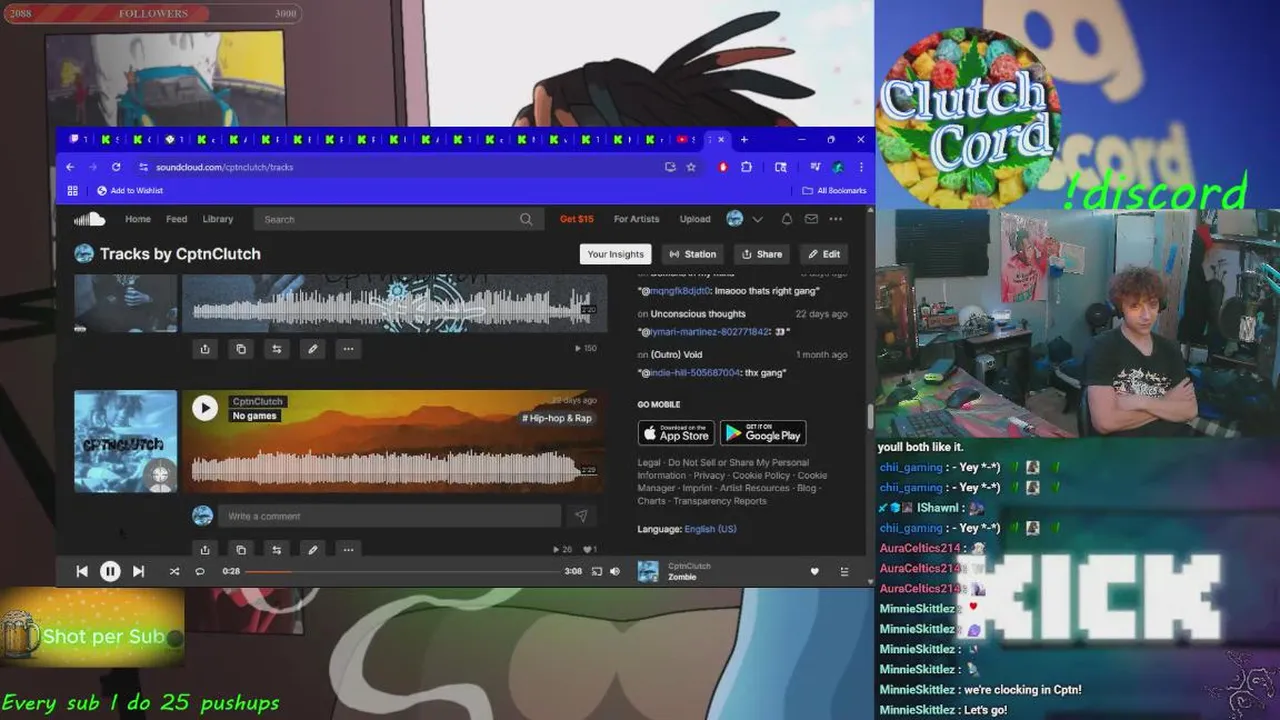The width and height of the screenshot is (1280, 720).
Task: Open a new browser tab with plus
Action: [x=744, y=139]
